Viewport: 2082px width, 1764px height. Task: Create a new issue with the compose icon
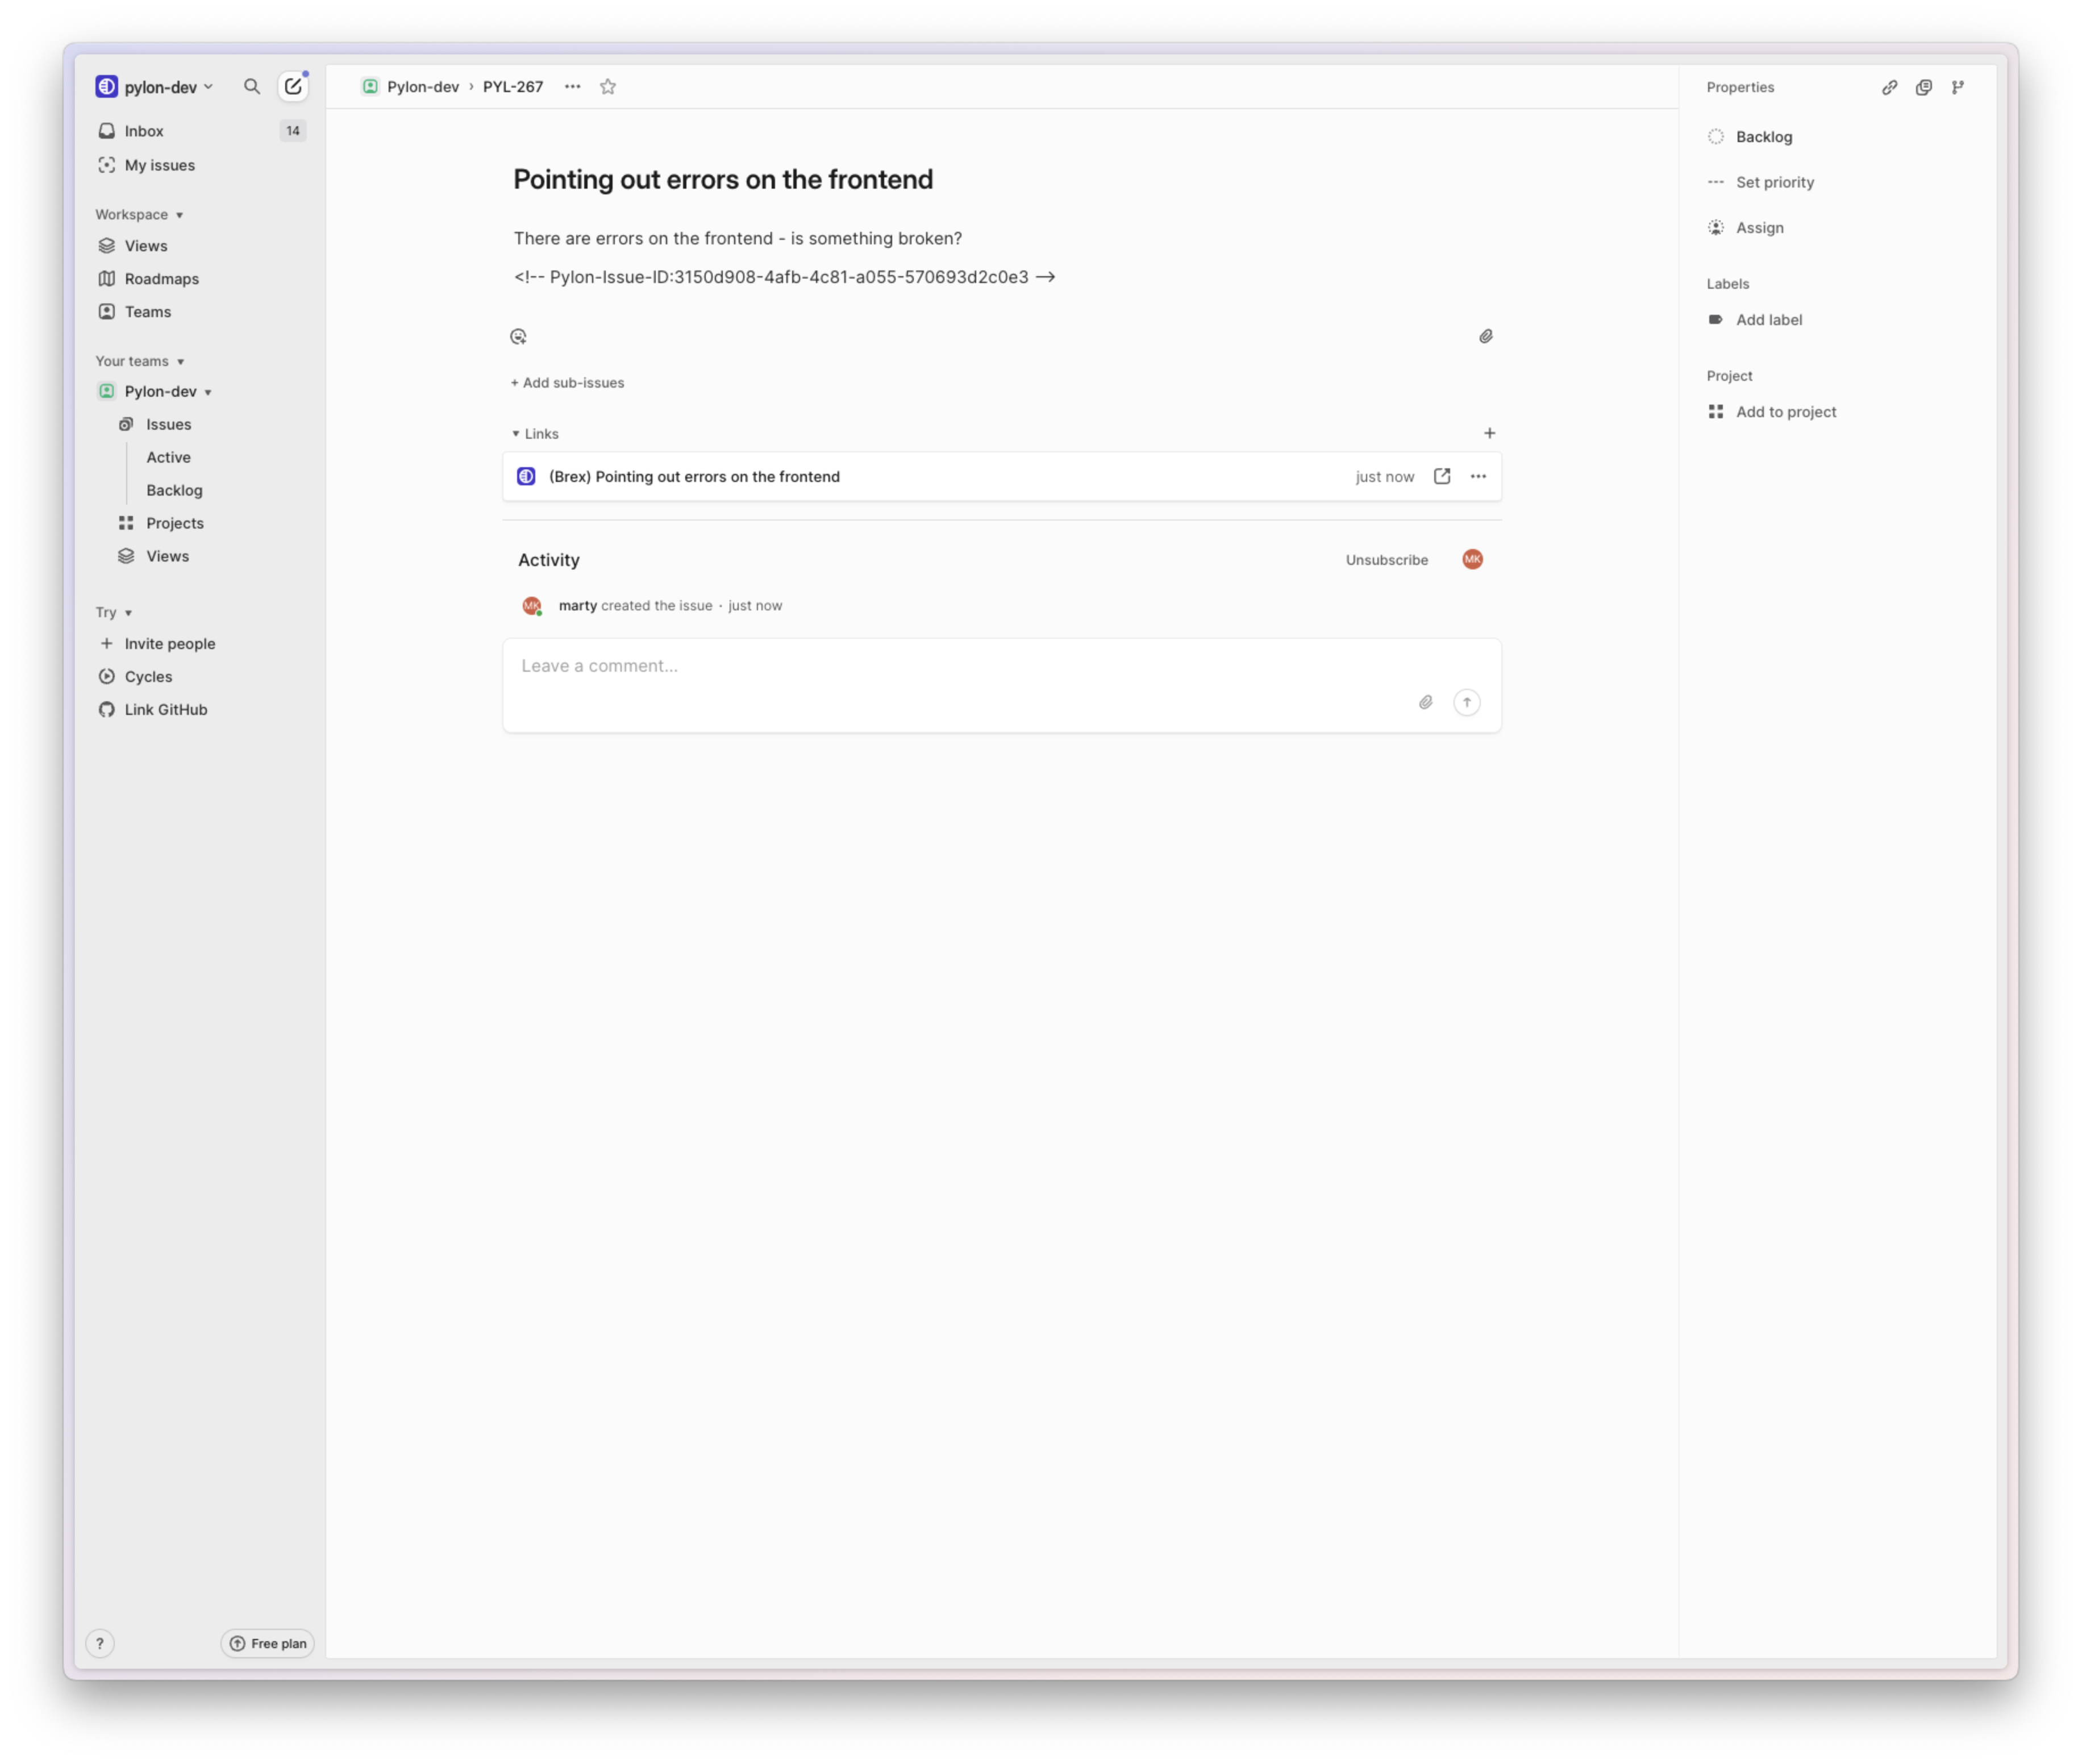[292, 87]
